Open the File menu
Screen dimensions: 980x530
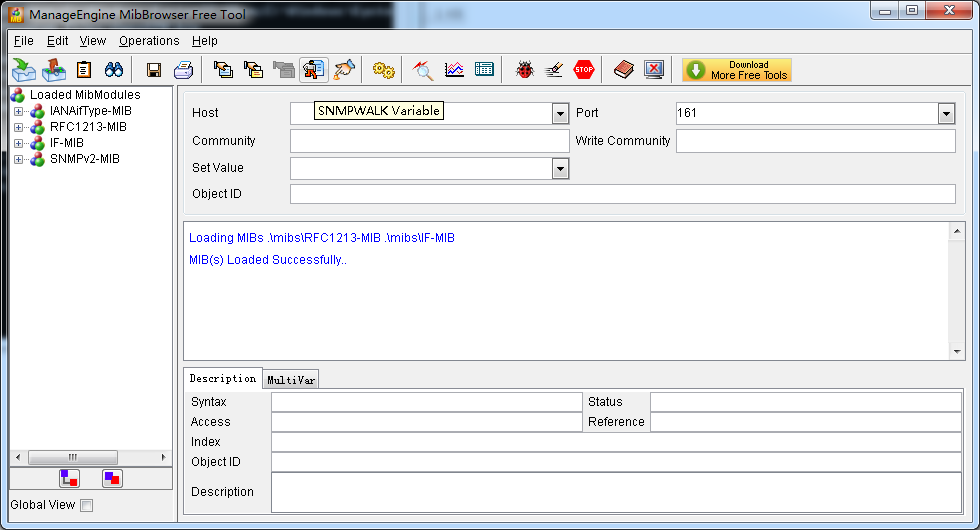(24, 41)
